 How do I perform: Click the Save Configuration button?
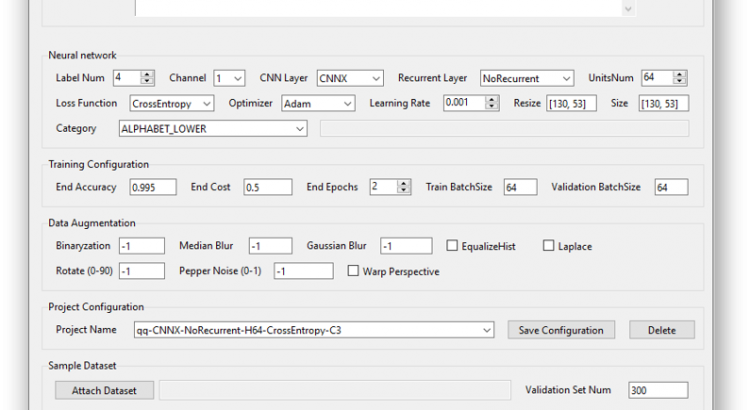[560, 330]
